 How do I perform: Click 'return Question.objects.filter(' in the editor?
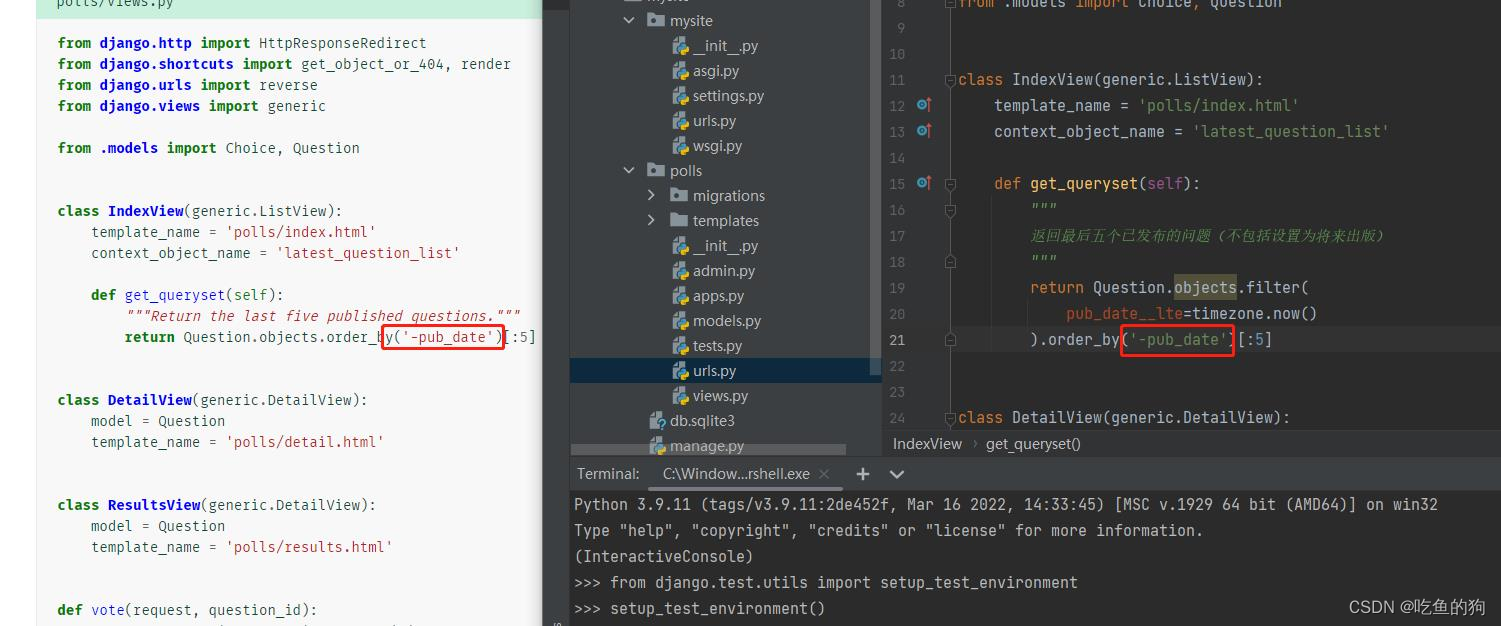(1169, 288)
